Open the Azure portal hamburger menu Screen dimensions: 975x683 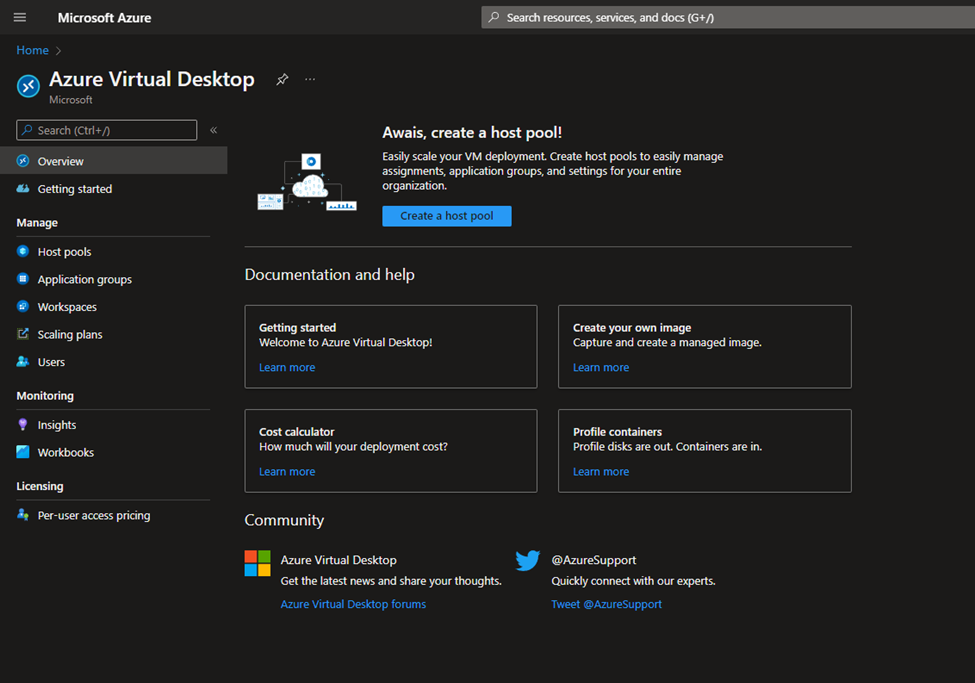click(20, 17)
